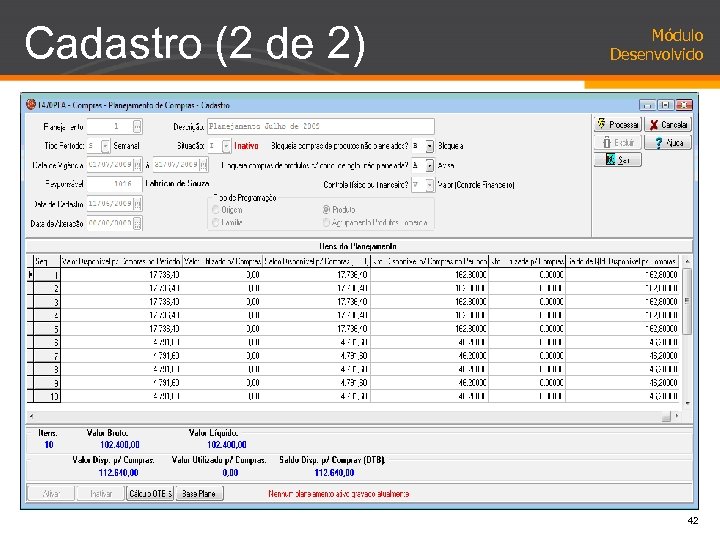Click the Descrição input field
Screen dimensions: 720x540
[321, 126]
